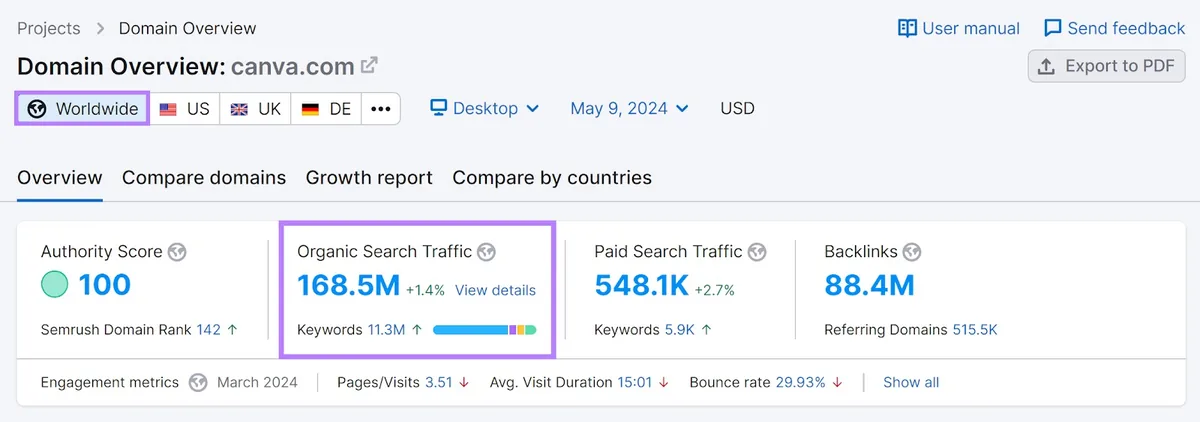Screen dimensions: 1200x422
Task: Select the DE country database
Action: point(326,108)
